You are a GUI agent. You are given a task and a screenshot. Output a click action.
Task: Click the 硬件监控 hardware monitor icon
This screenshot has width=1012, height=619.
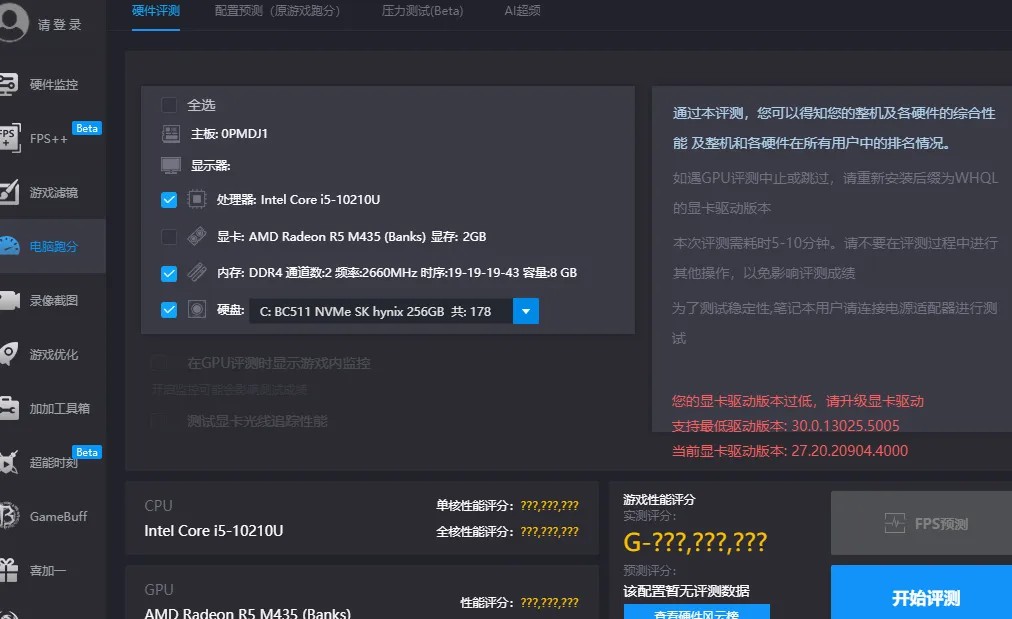8,85
